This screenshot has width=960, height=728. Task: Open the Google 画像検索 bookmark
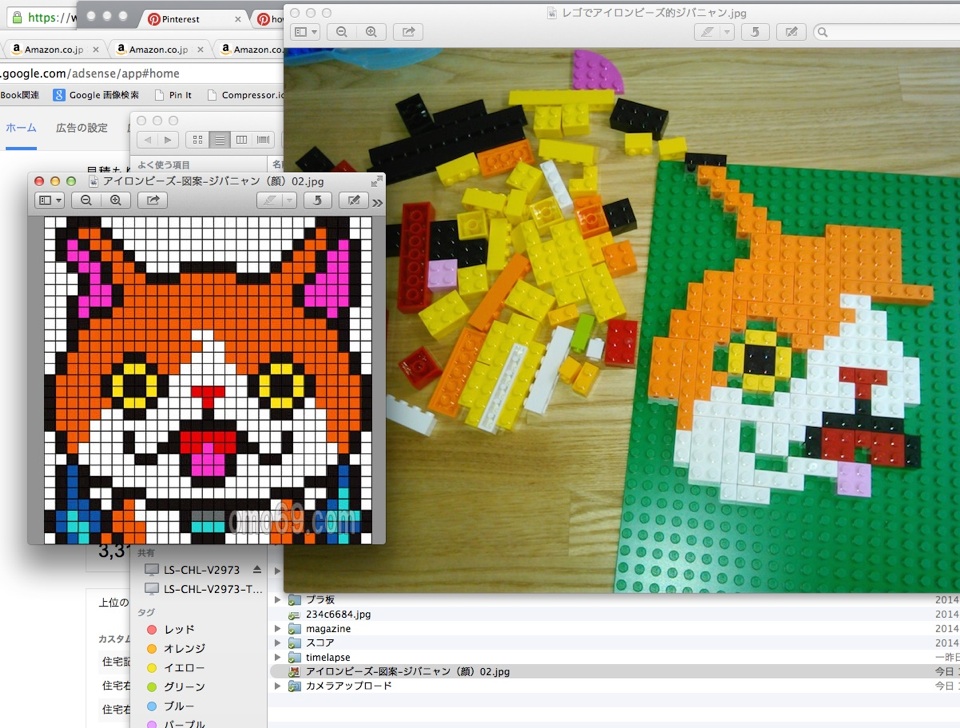click(x=96, y=95)
